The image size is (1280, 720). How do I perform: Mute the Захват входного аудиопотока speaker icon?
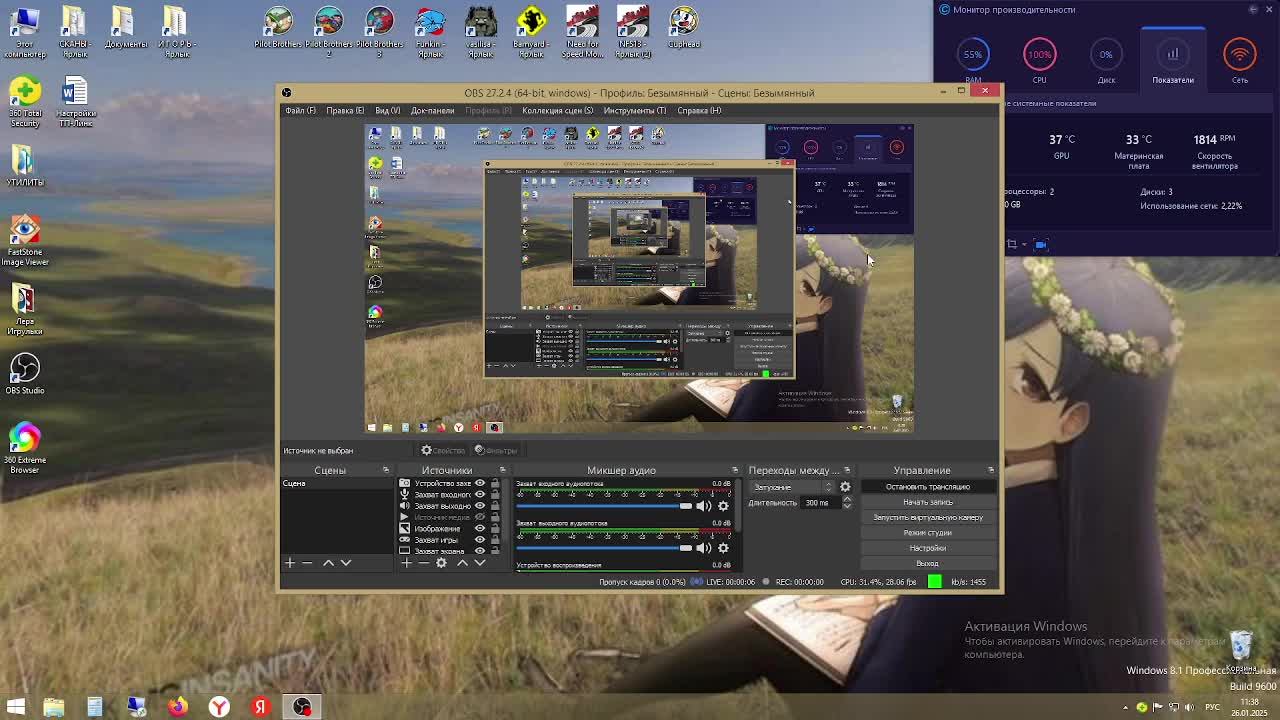pos(703,506)
